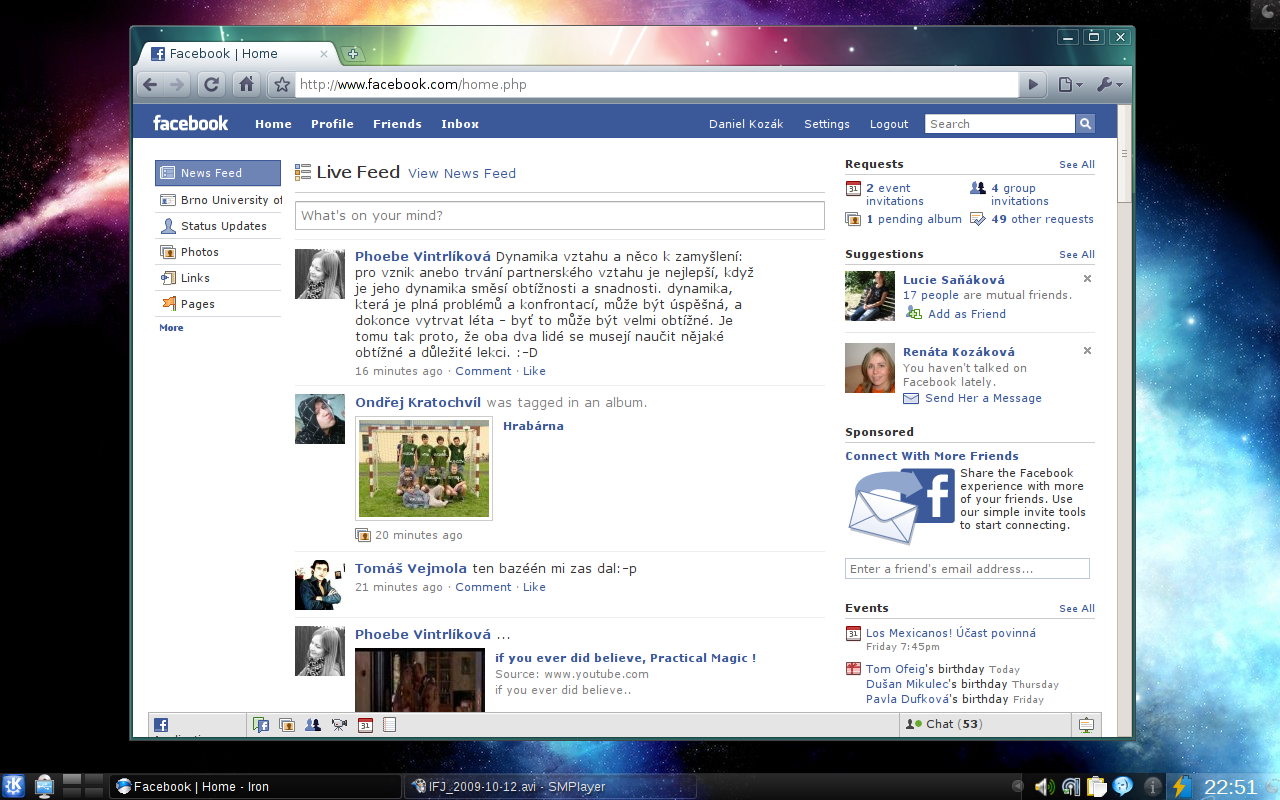Image resolution: width=1280 pixels, height=800 pixels.
Task: Open the Profile menu item
Action: click(x=332, y=124)
